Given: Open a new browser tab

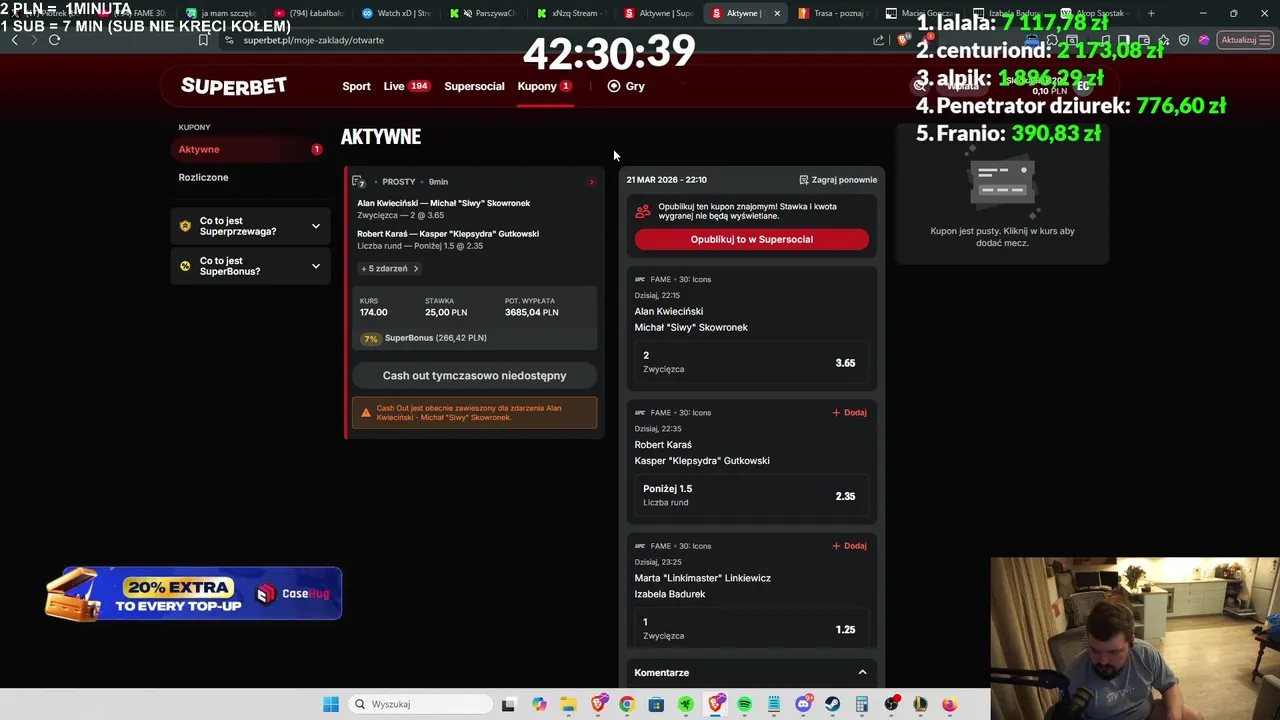Looking at the screenshot, I should pyautogui.click(x=1151, y=13).
